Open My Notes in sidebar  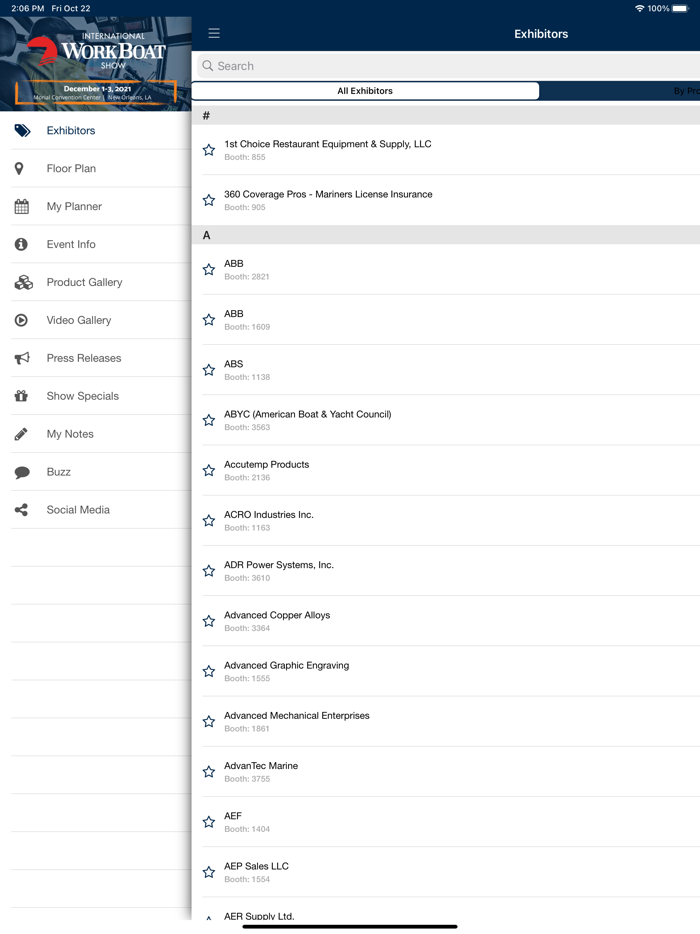tap(69, 434)
